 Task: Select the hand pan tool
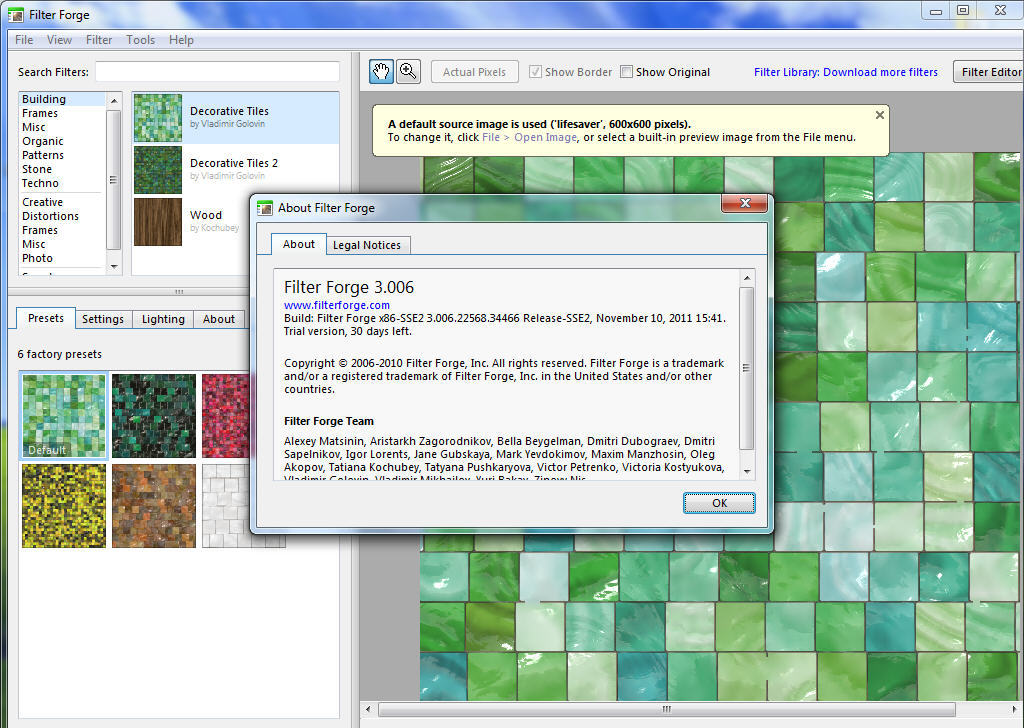point(381,71)
